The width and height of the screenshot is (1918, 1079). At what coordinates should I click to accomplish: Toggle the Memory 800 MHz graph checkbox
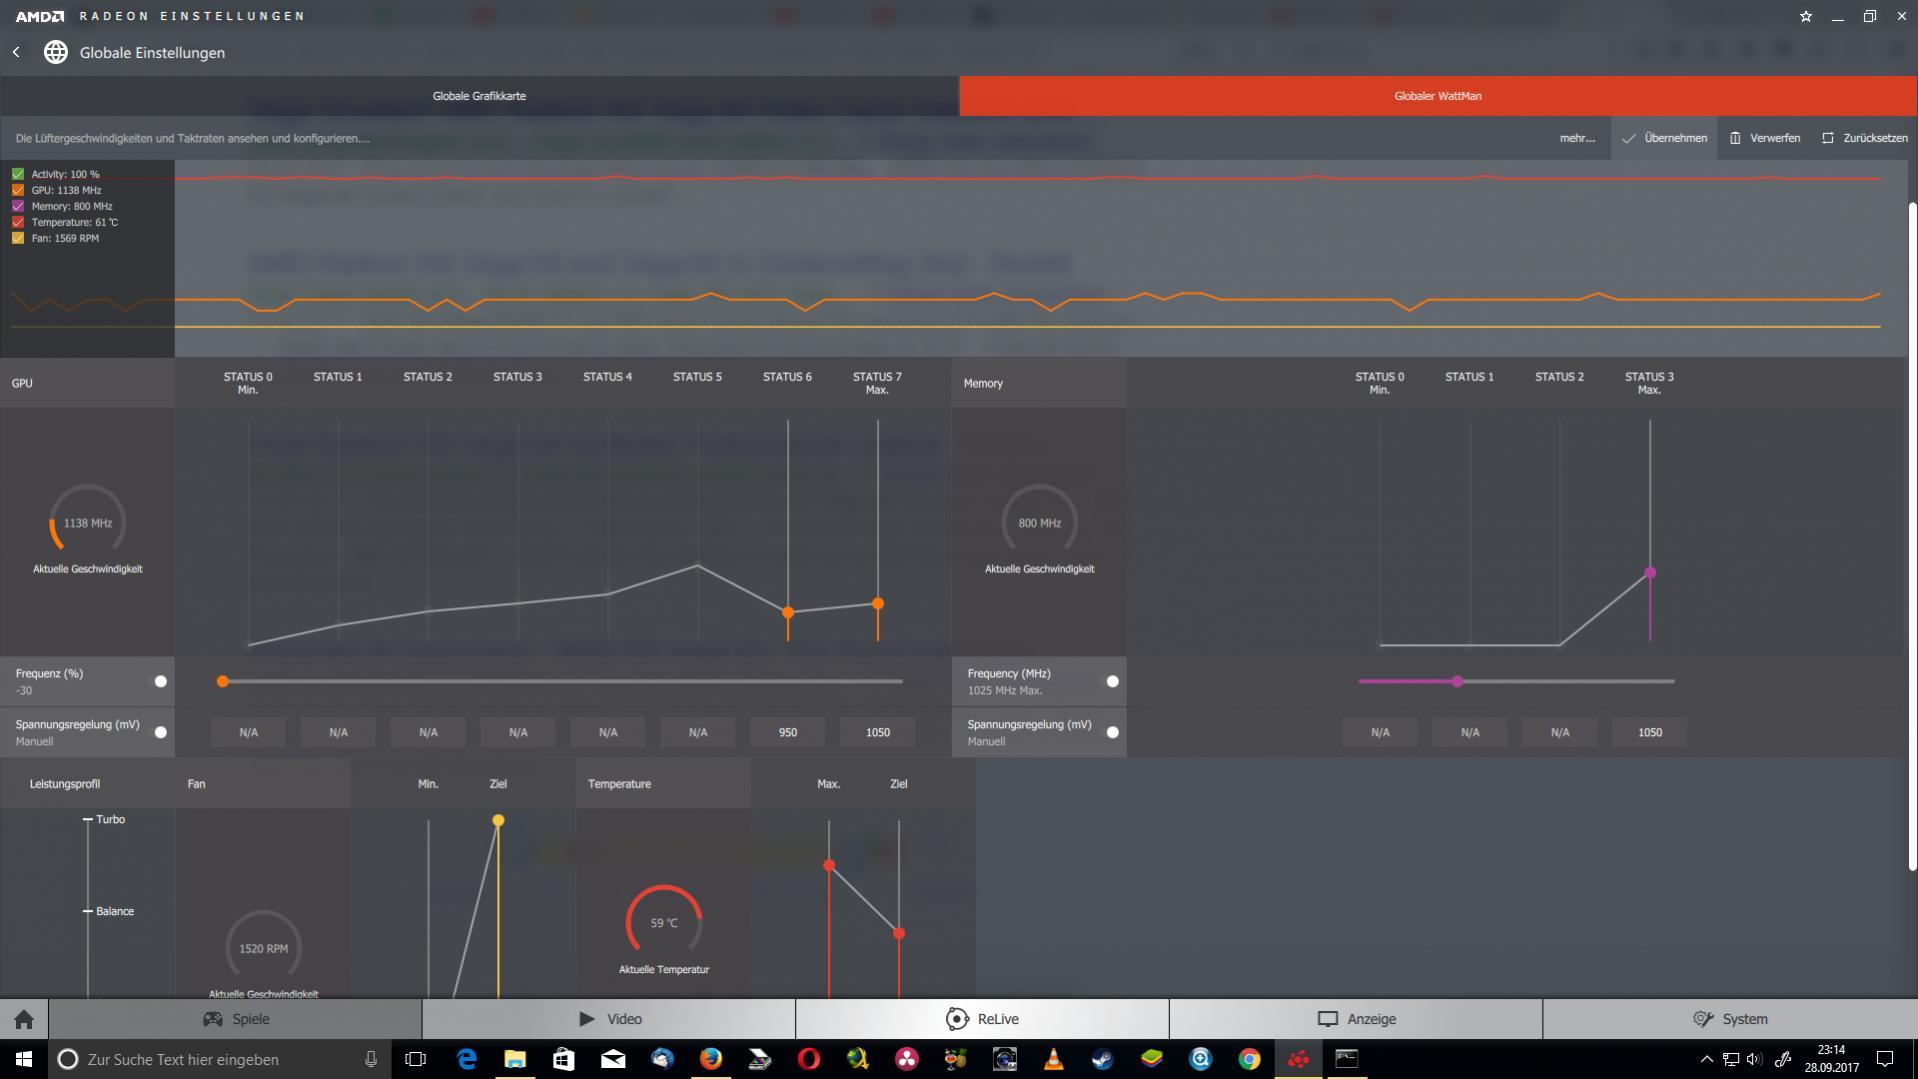tap(18, 206)
